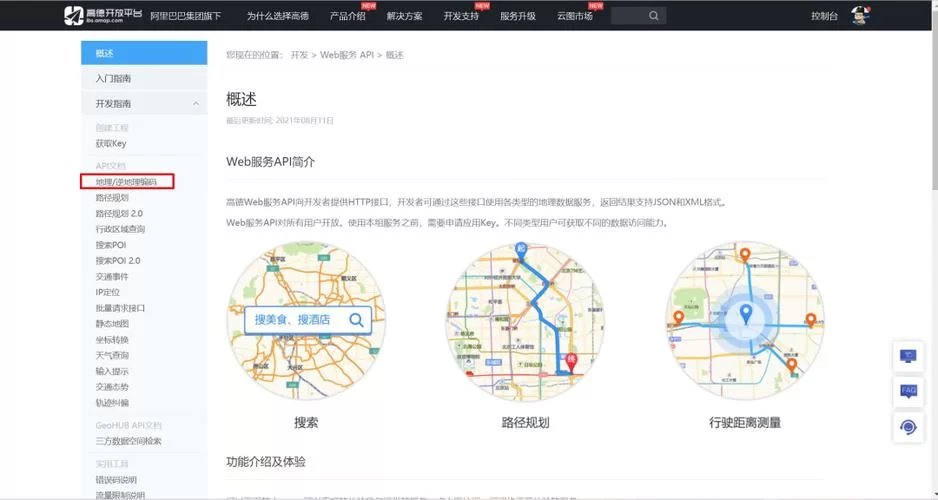Open 批量请求接口 doc
The height and width of the screenshot is (500, 938).
point(120,308)
